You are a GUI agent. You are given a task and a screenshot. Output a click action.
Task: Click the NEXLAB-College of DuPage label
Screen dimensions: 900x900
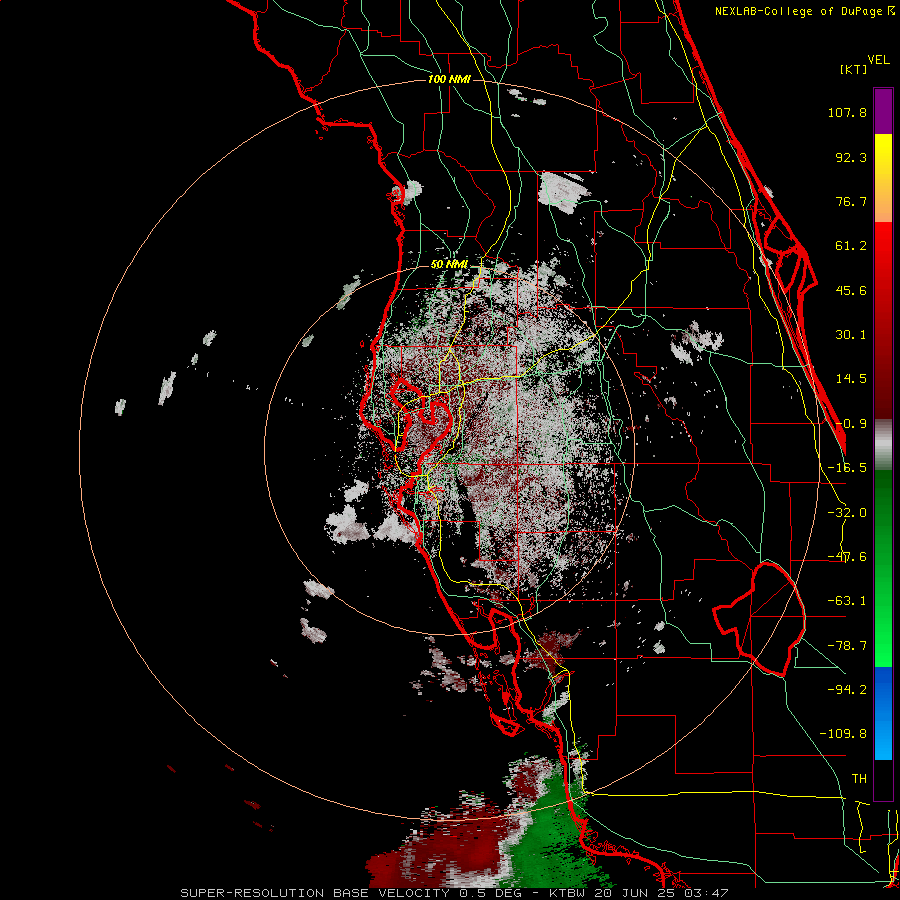pos(804,11)
